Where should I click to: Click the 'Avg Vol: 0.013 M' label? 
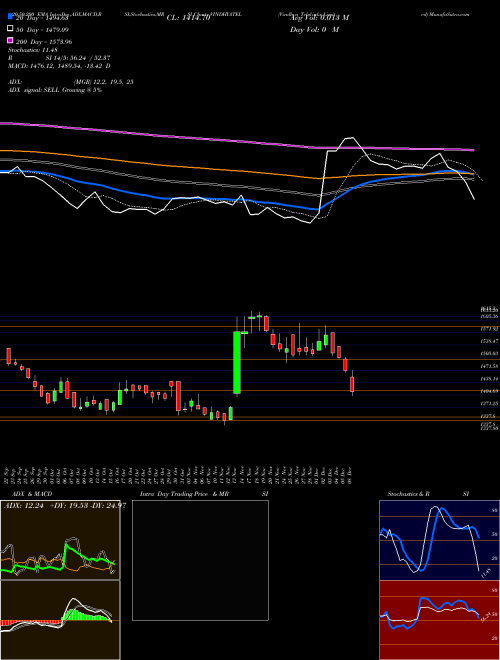click(319, 18)
